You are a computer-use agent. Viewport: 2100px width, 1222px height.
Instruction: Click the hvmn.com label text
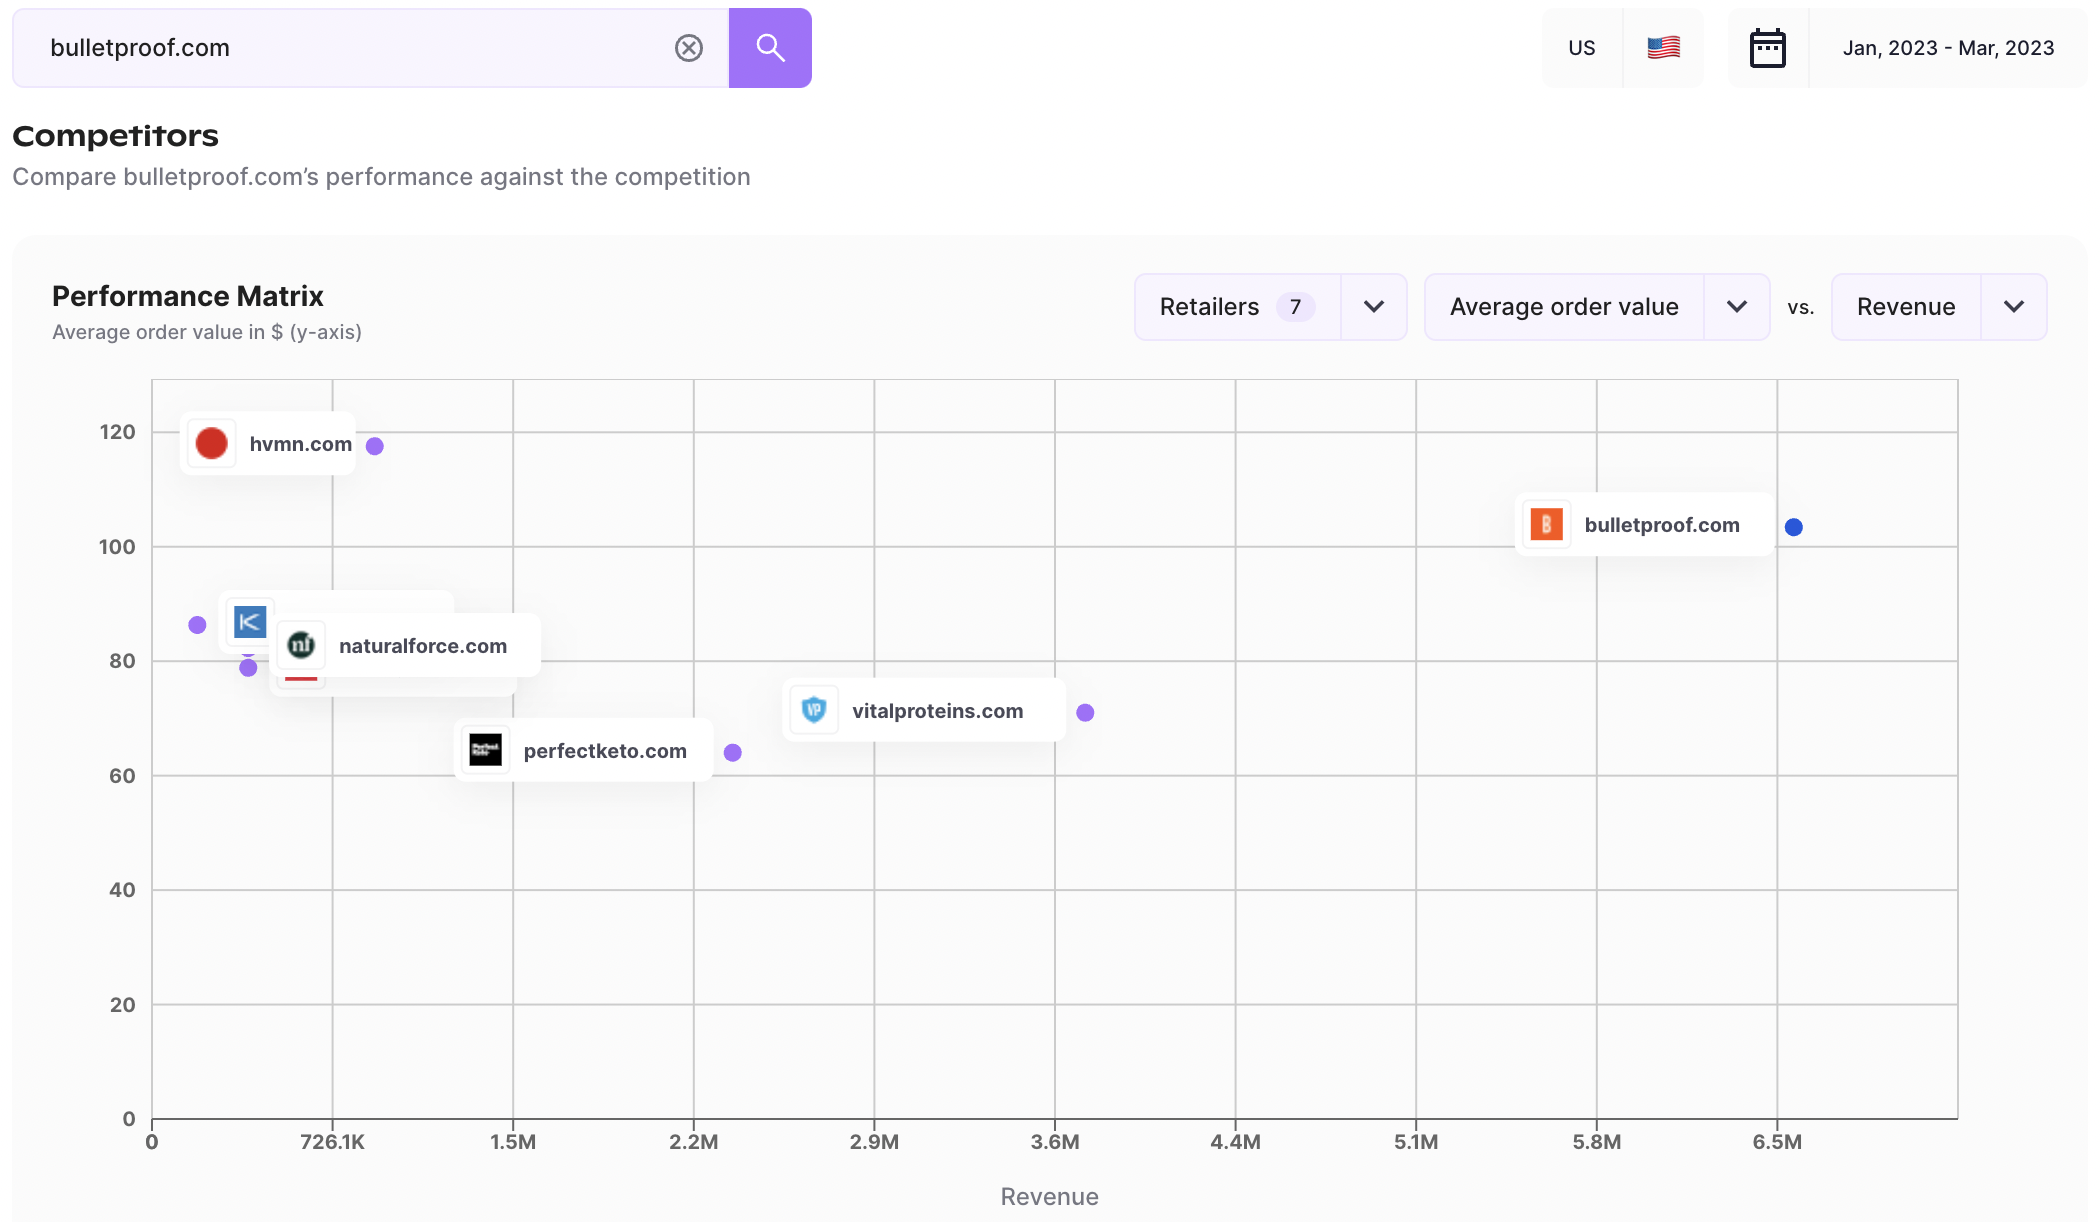click(300, 444)
